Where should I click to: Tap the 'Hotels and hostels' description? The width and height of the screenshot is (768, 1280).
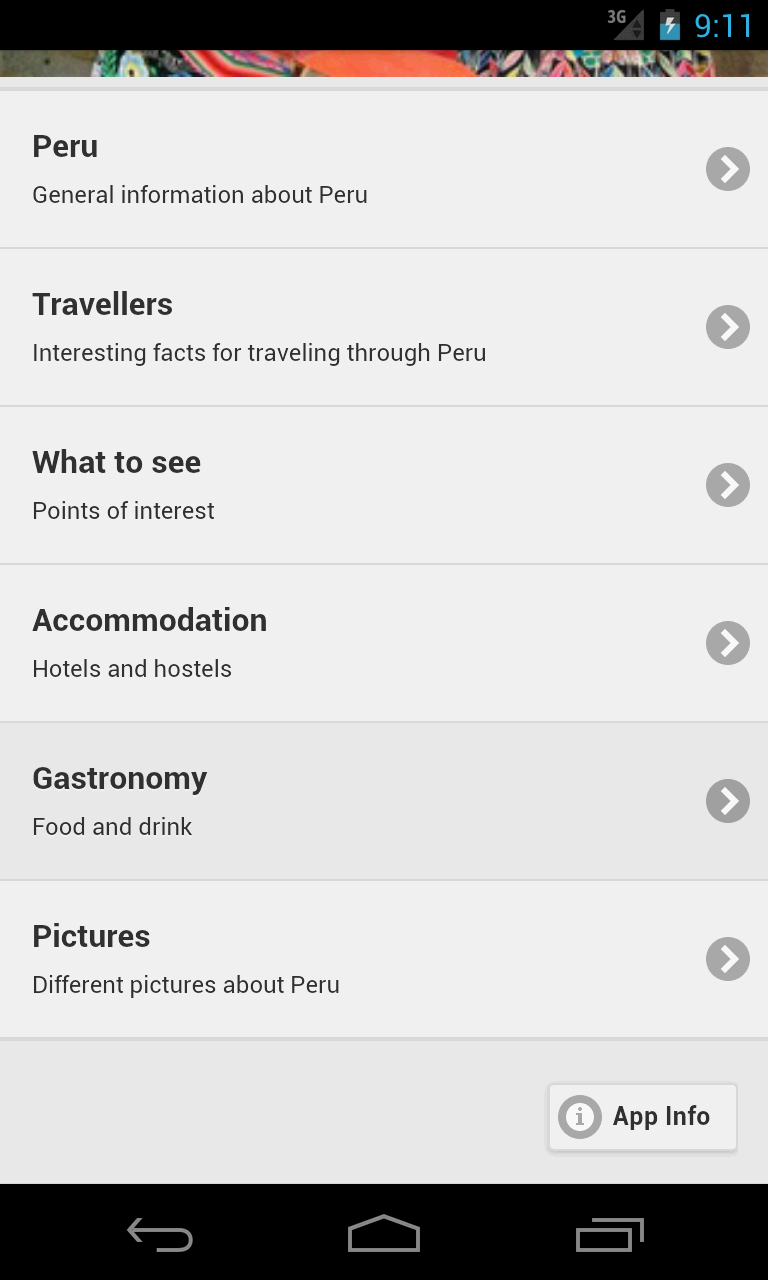coord(132,669)
